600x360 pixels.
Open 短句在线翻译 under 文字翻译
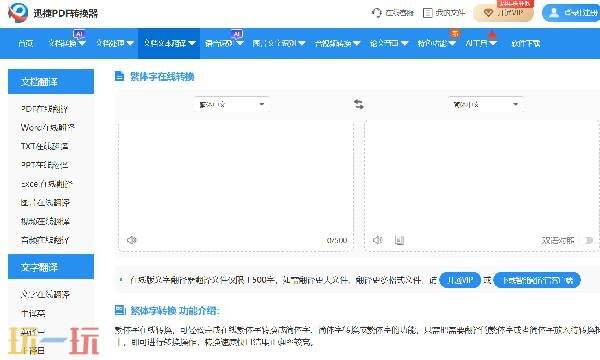pyautogui.click(x=45, y=294)
